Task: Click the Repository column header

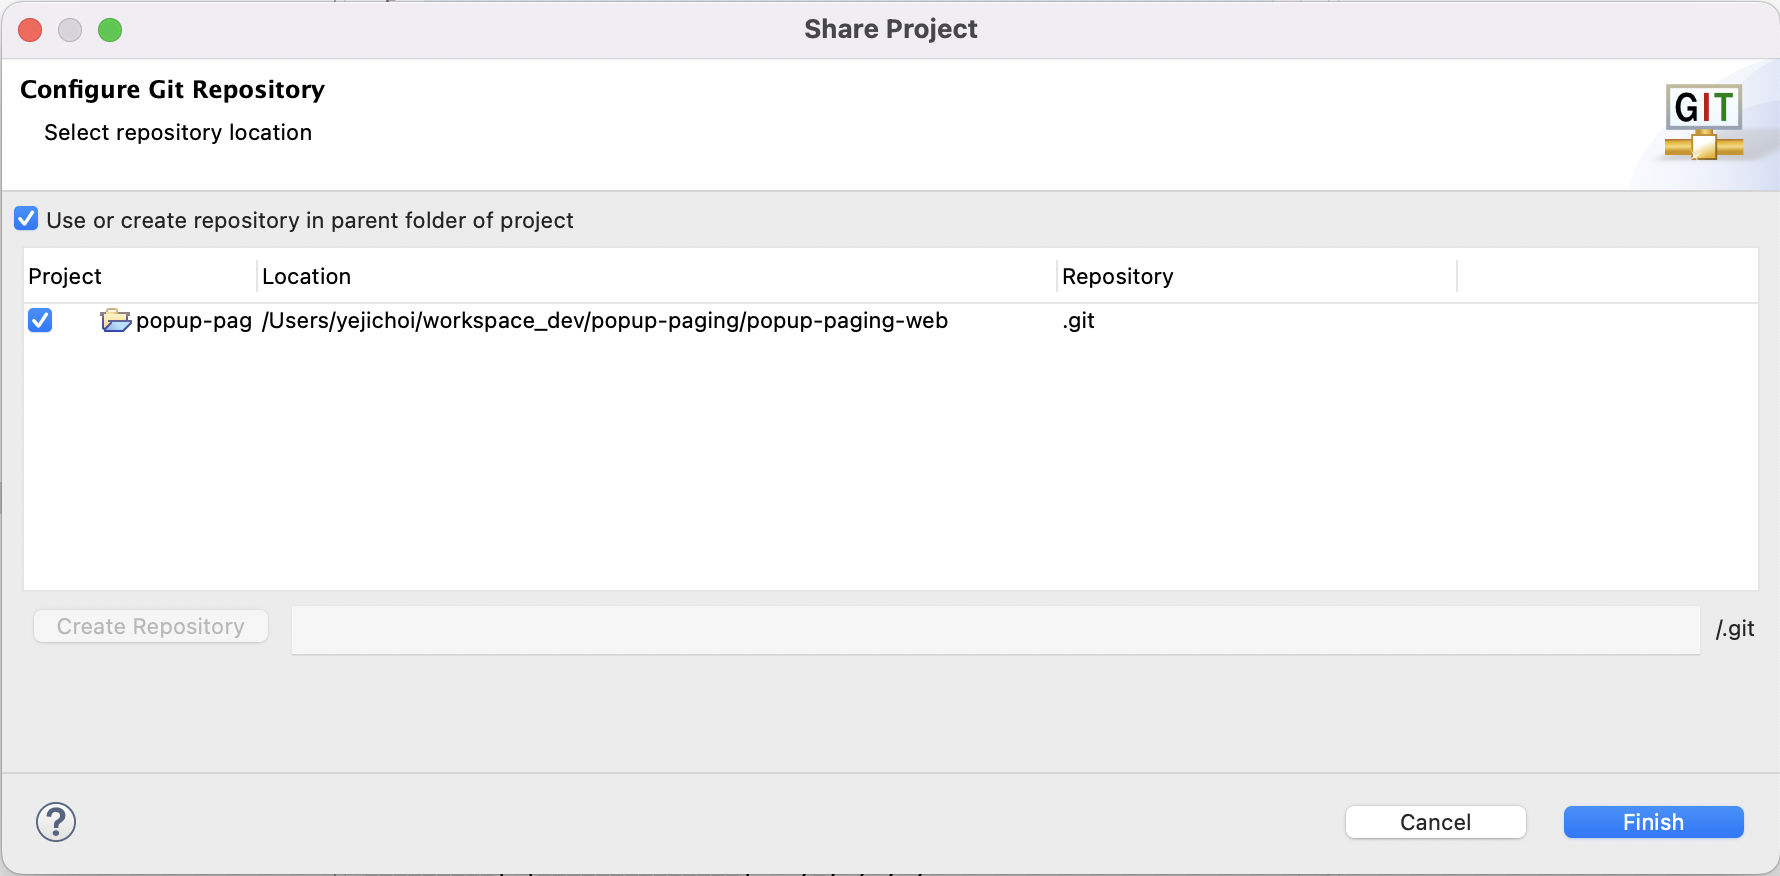Action: (x=1117, y=276)
